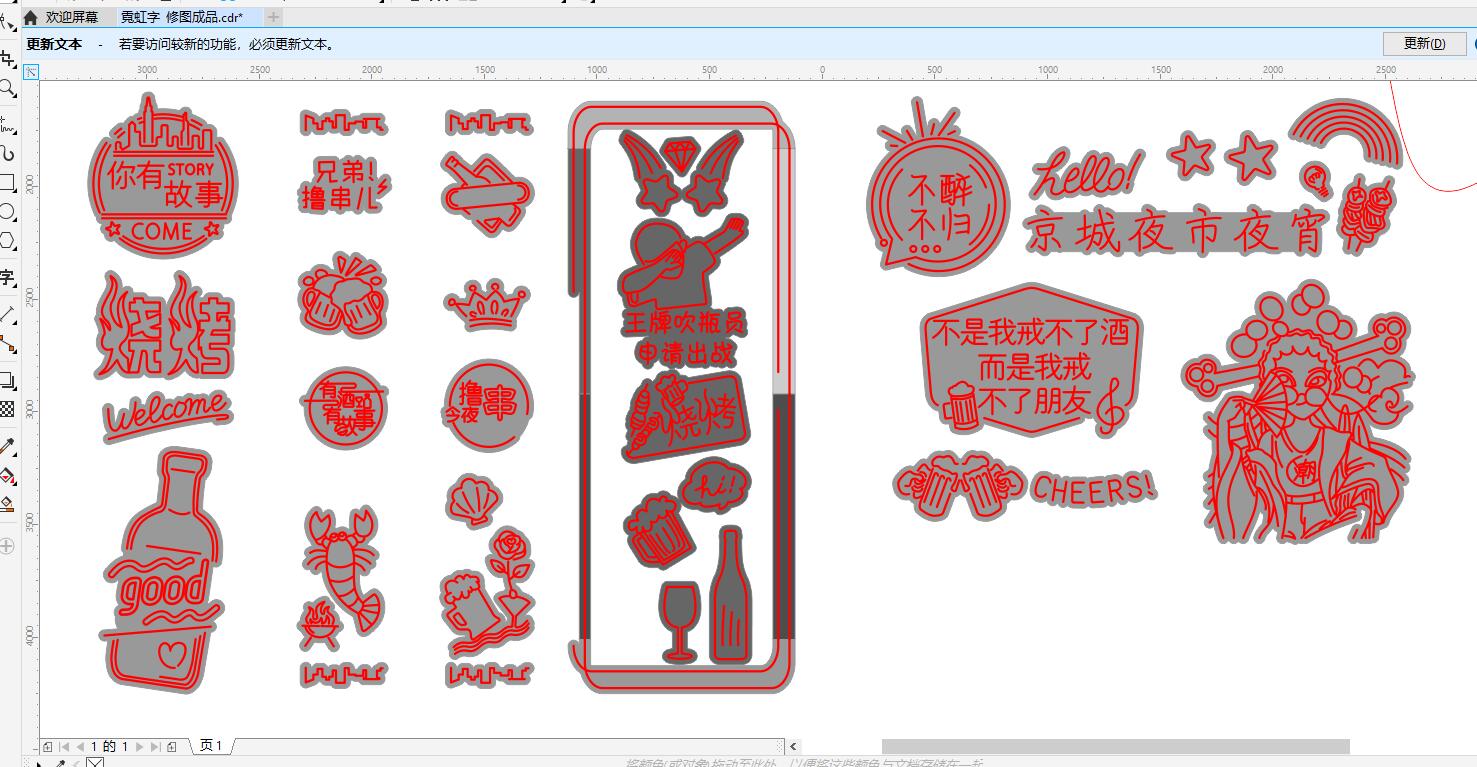Switch to the 欢迎屏幕 tab
This screenshot has height=767, width=1477.
(x=72, y=17)
